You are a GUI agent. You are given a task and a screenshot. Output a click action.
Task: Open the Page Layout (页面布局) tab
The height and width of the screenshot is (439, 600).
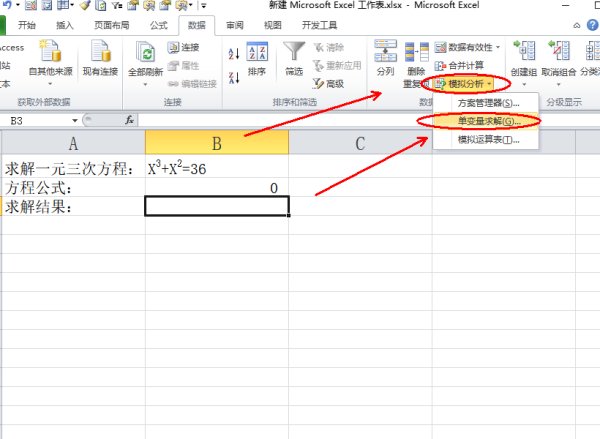click(112, 25)
